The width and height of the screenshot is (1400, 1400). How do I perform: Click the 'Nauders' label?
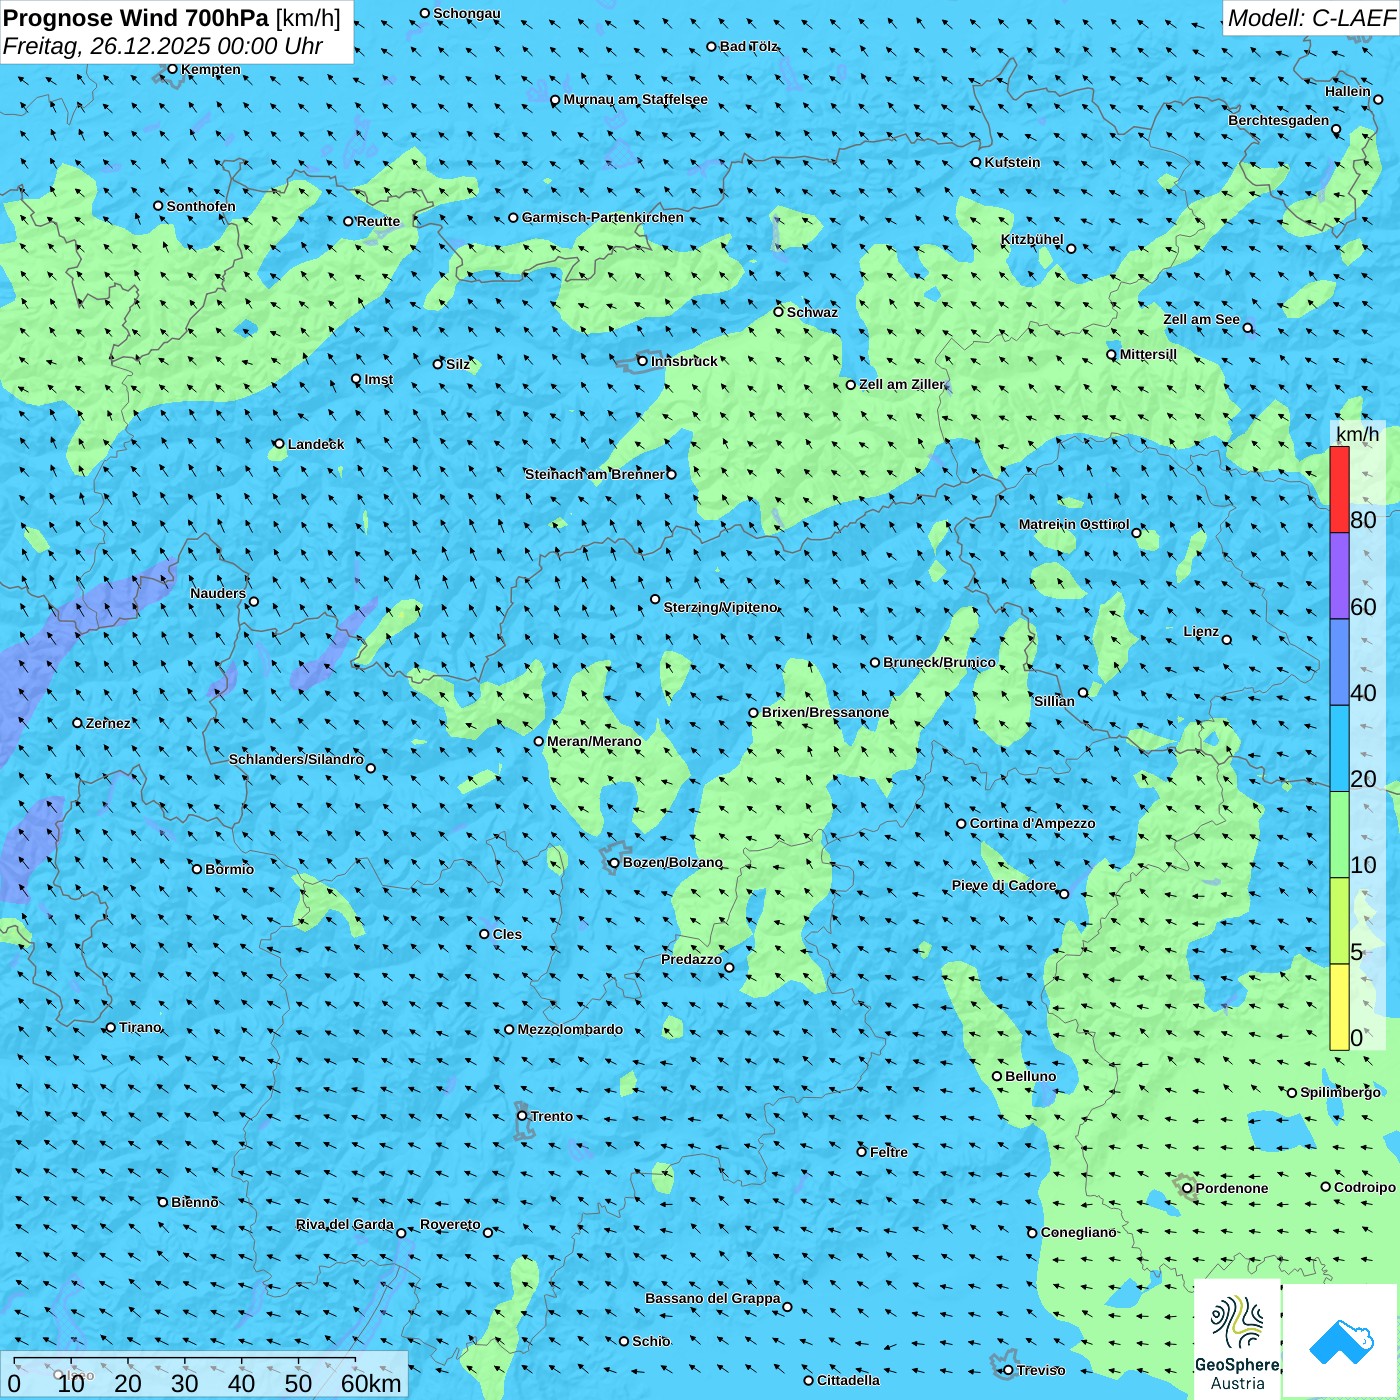tap(218, 593)
